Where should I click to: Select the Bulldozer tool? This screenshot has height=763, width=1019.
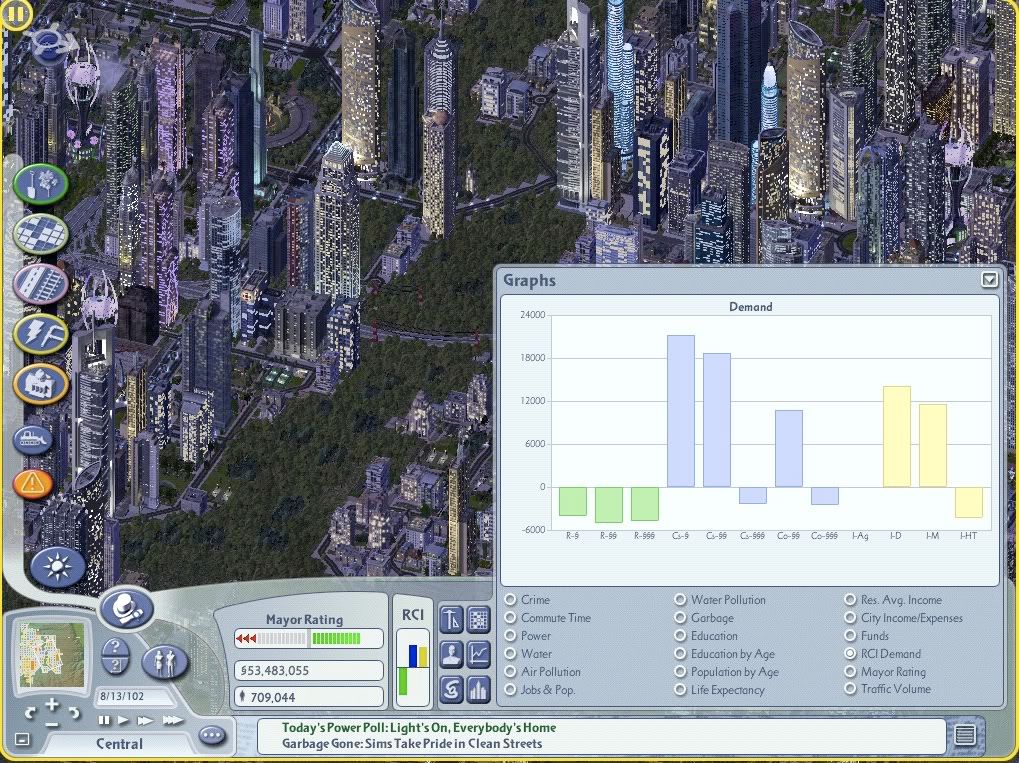pyautogui.click(x=32, y=440)
